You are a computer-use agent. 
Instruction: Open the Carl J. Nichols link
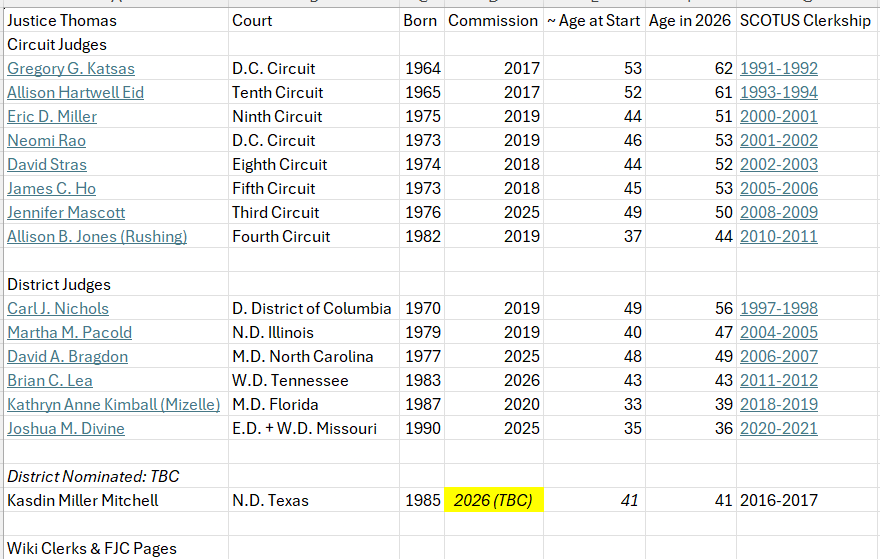58,309
